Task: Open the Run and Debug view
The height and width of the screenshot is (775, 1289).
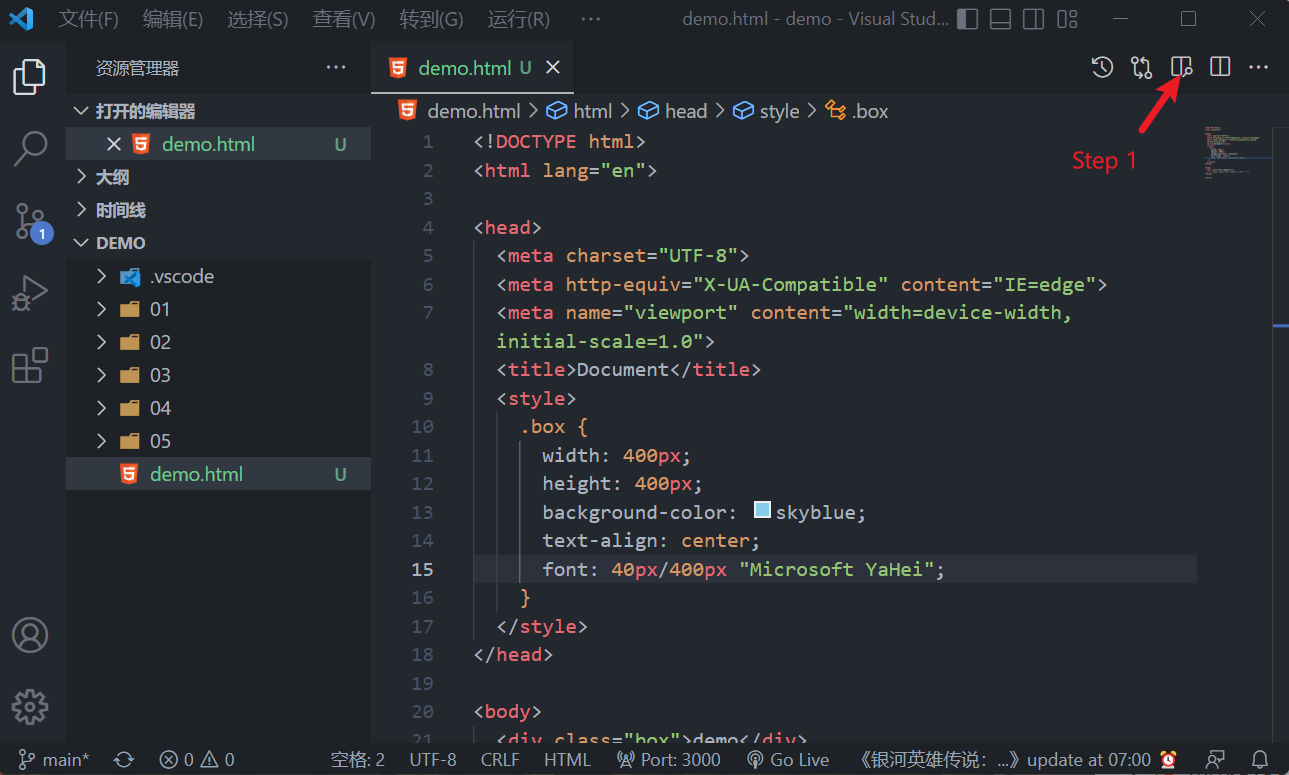Action: tap(30, 293)
